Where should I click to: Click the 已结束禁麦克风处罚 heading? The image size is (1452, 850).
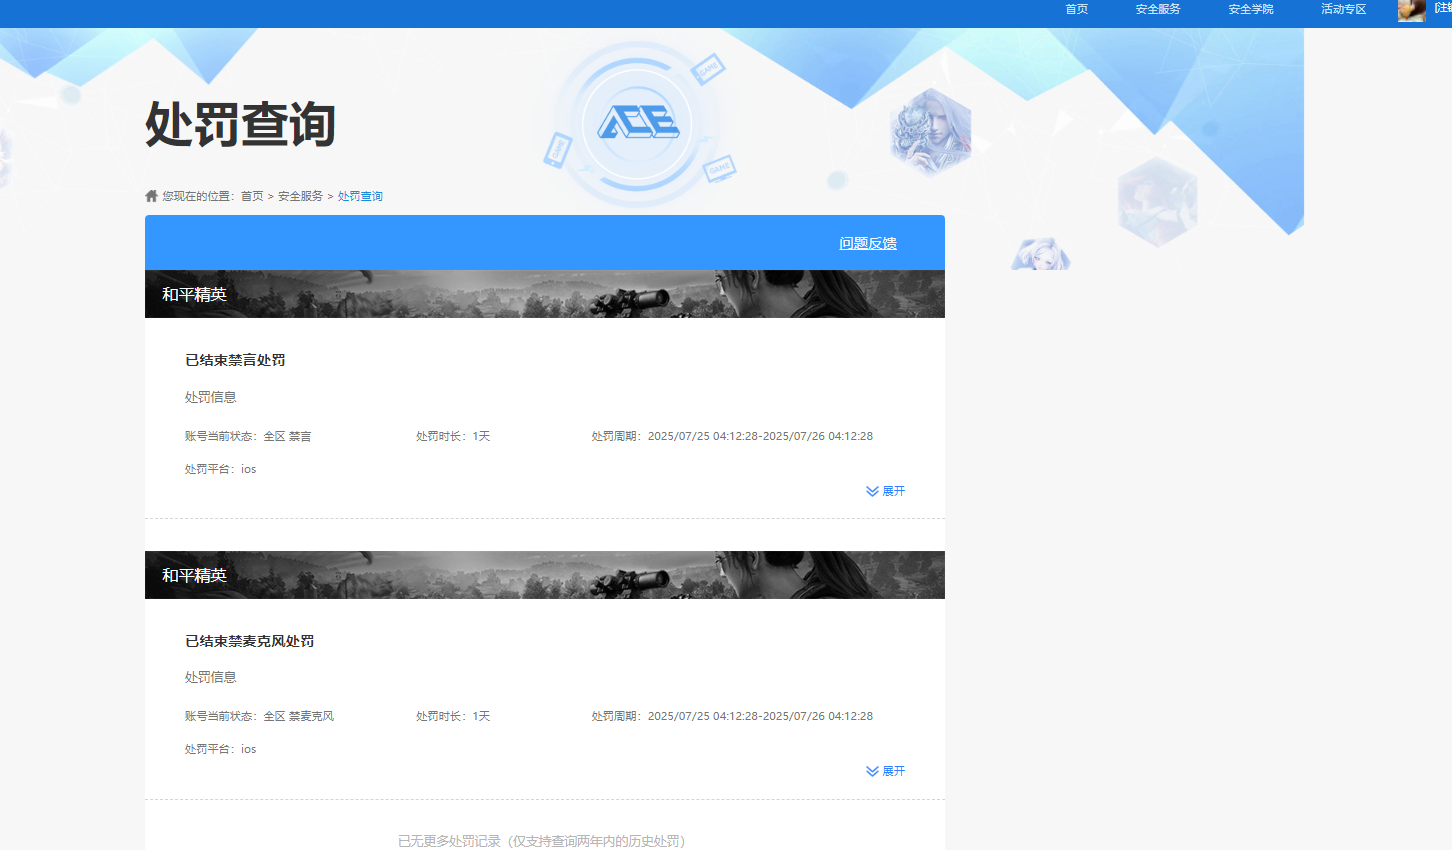point(249,641)
